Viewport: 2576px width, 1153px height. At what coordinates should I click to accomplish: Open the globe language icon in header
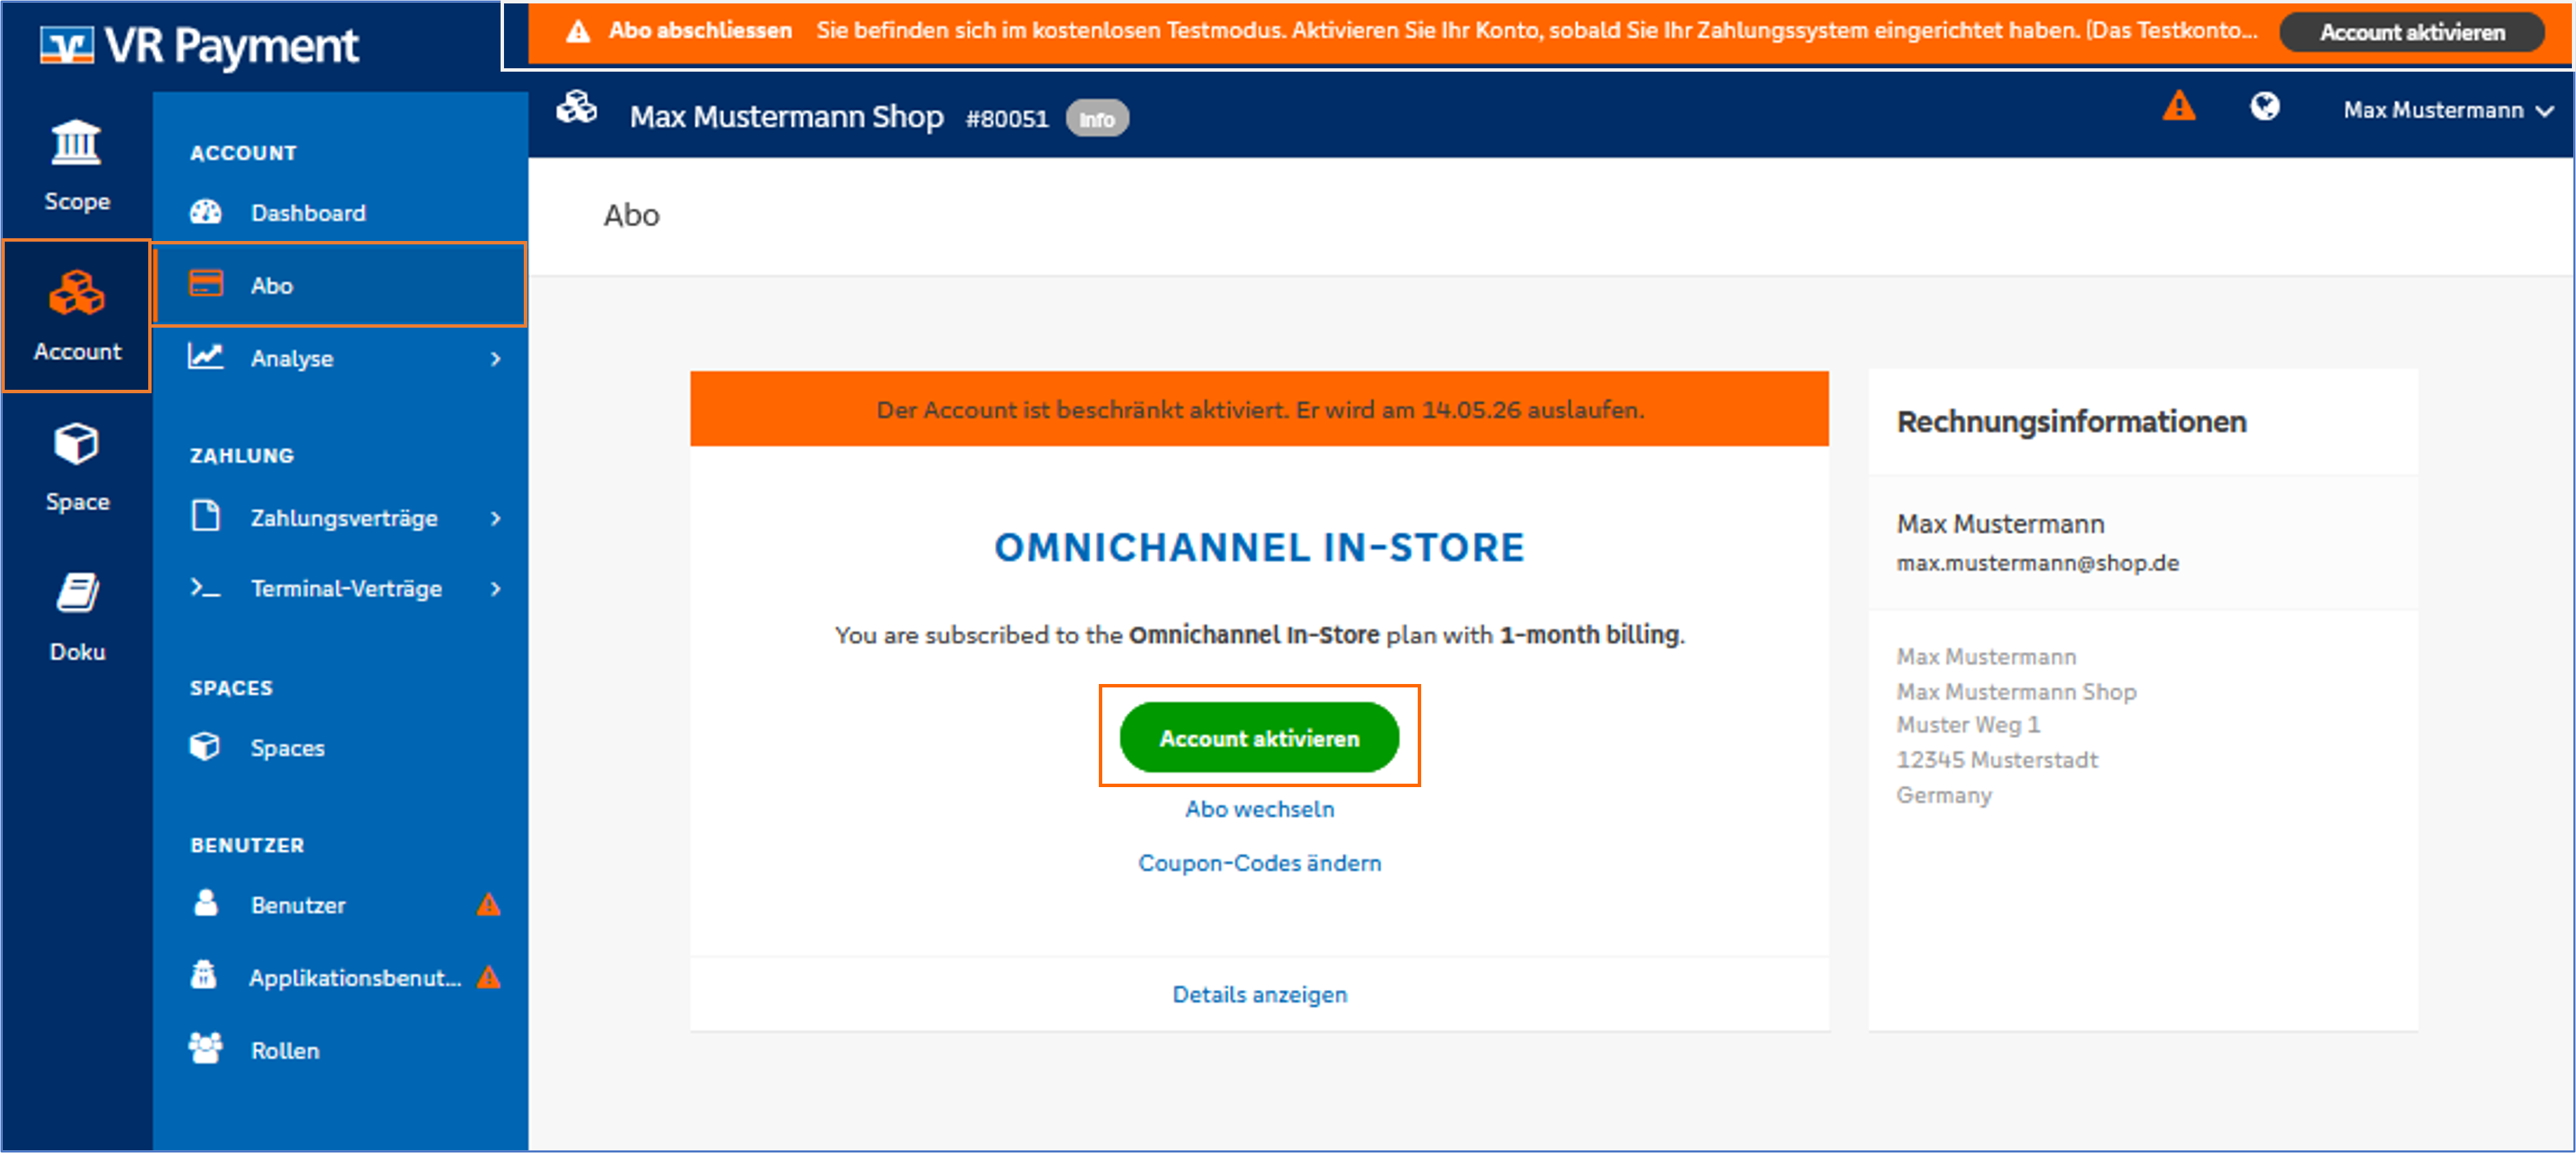coord(2265,106)
